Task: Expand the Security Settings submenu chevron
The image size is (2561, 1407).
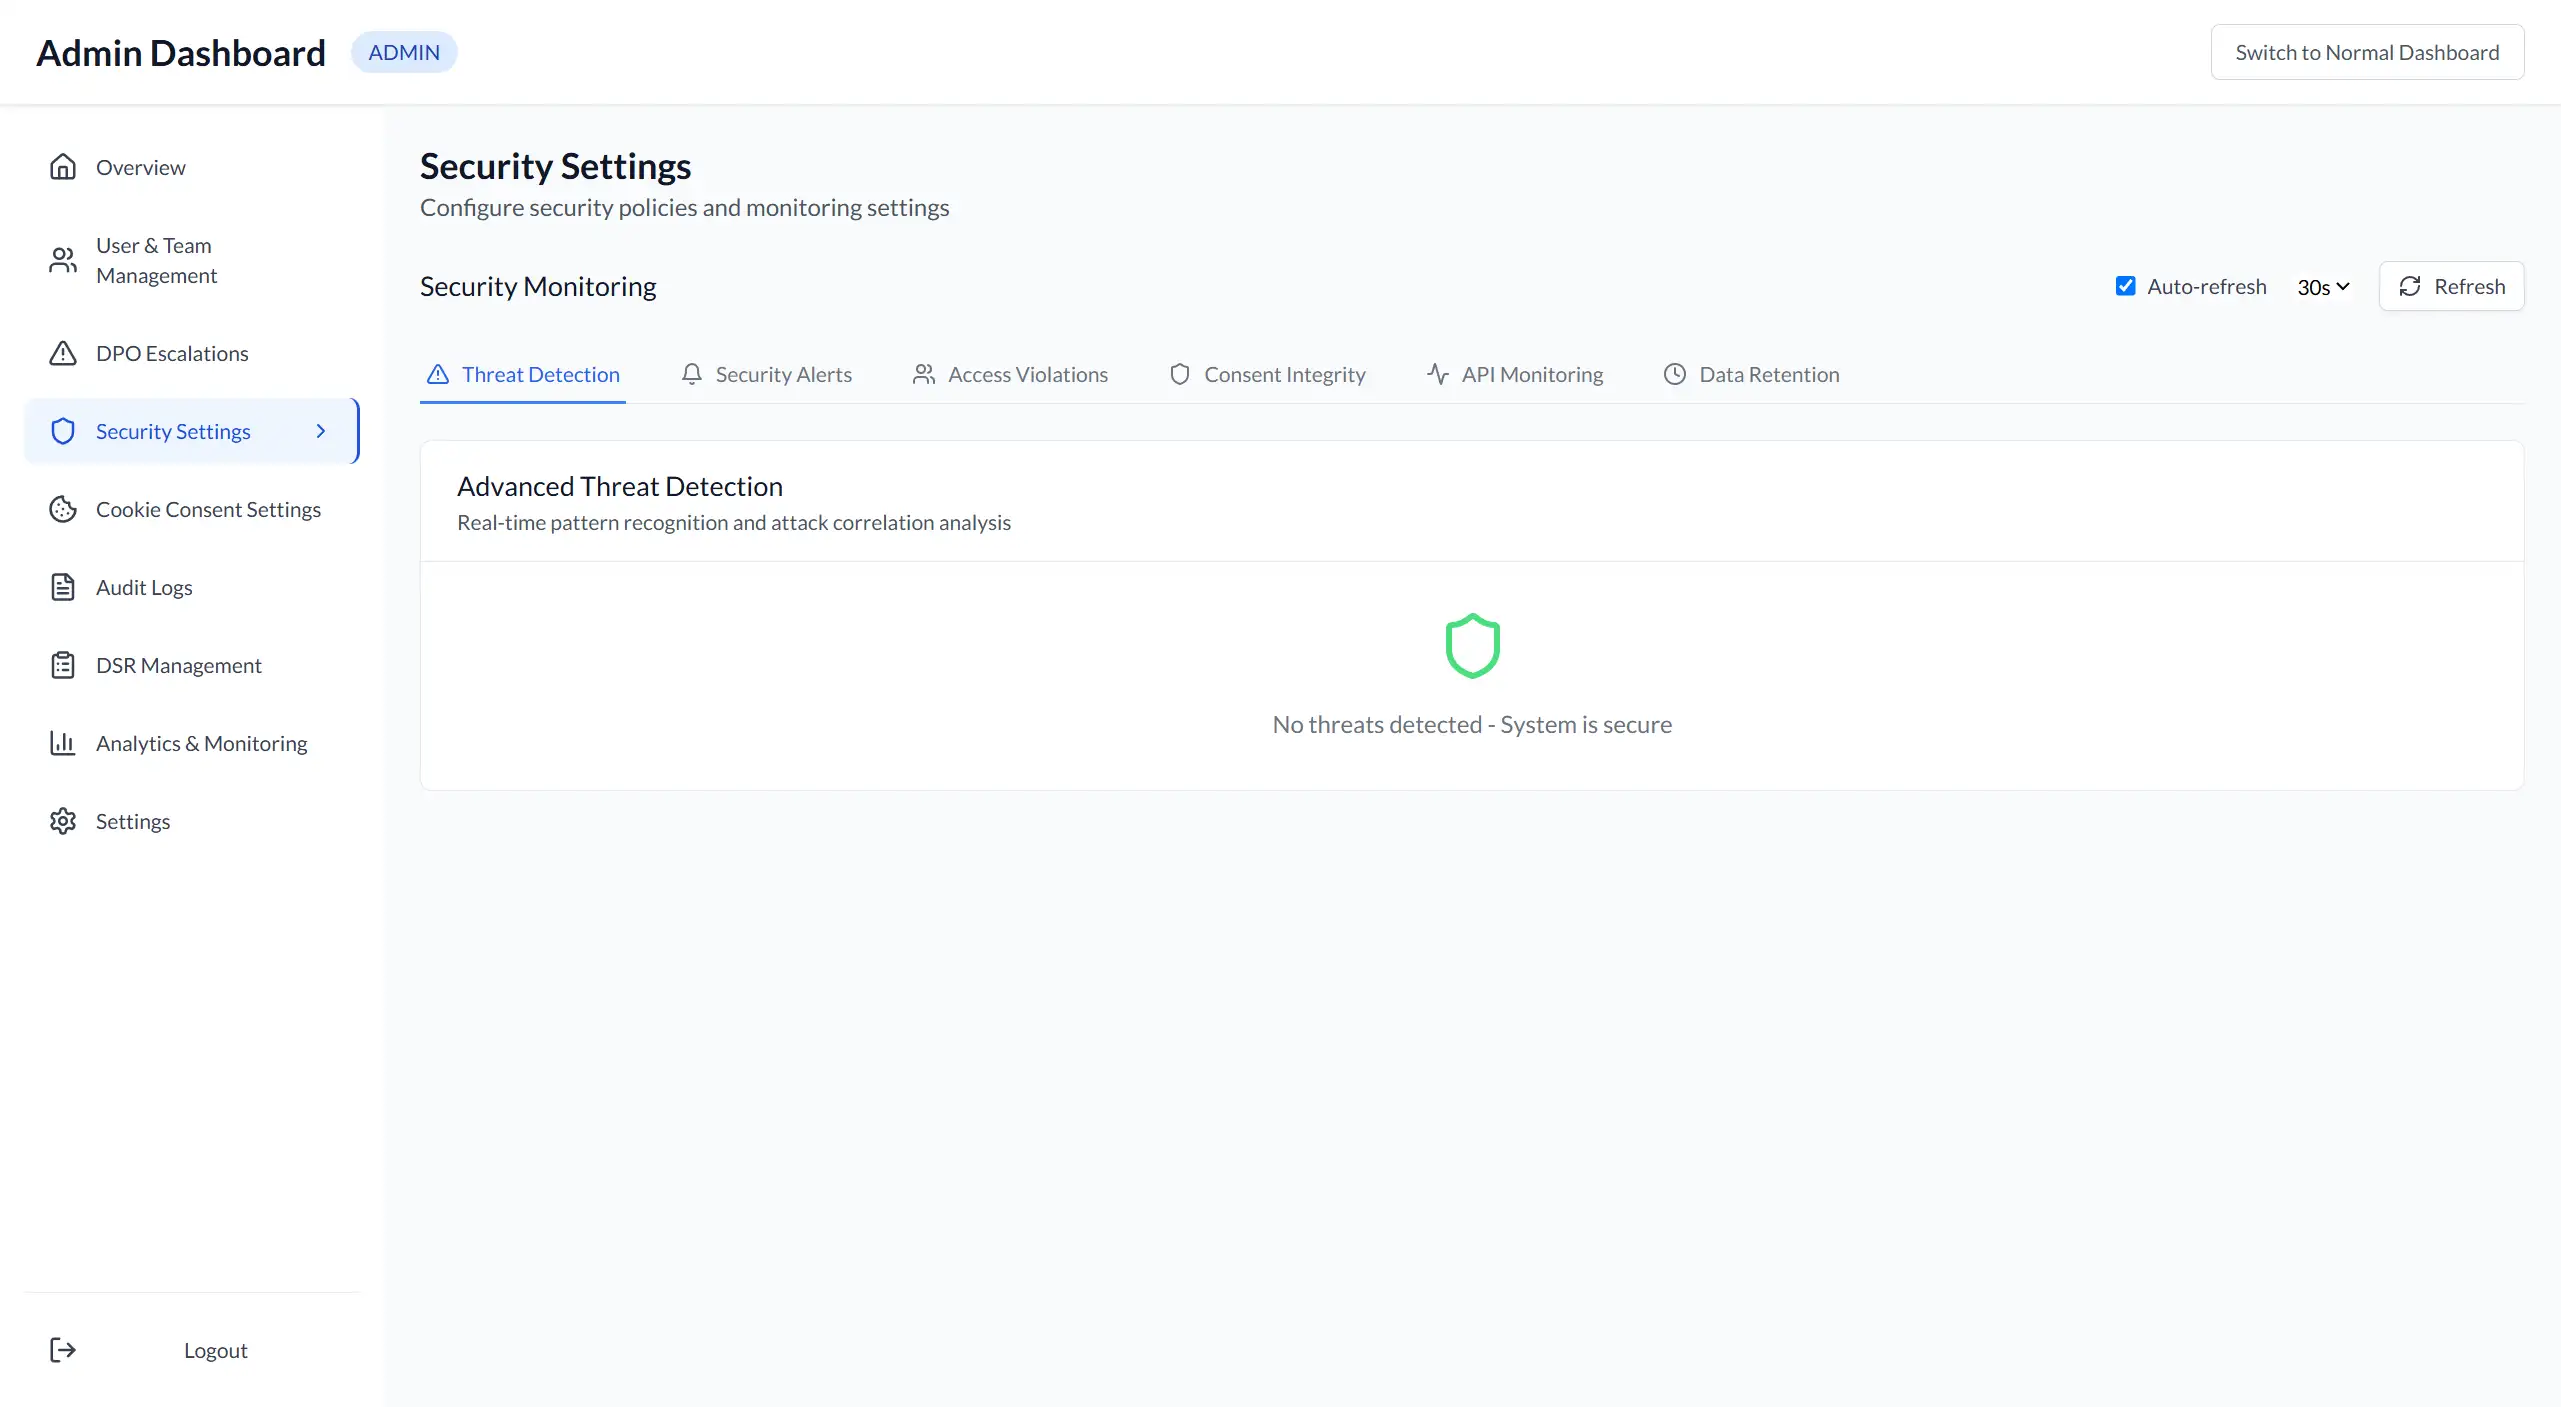Action: pos(320,430)
